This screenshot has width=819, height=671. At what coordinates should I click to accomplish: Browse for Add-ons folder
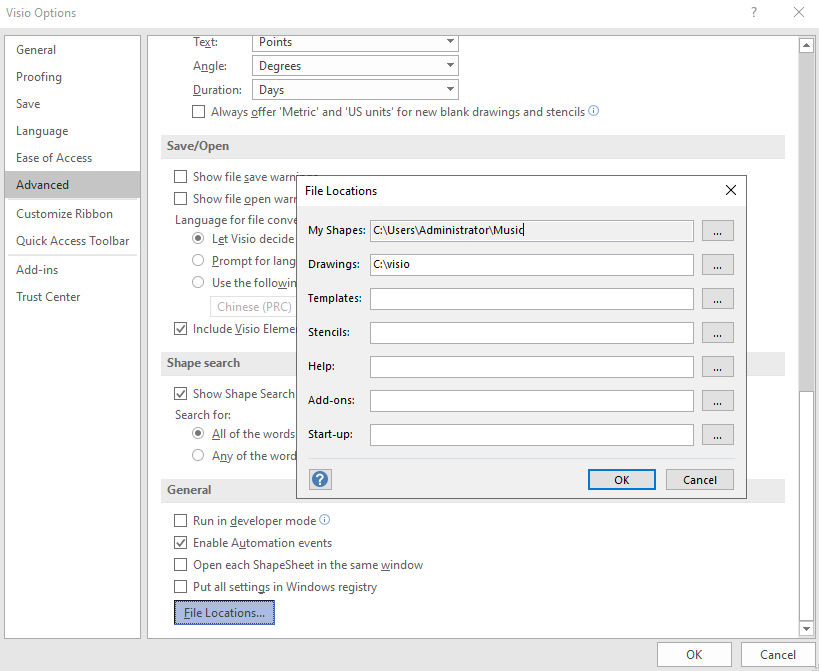coord(718,401)
